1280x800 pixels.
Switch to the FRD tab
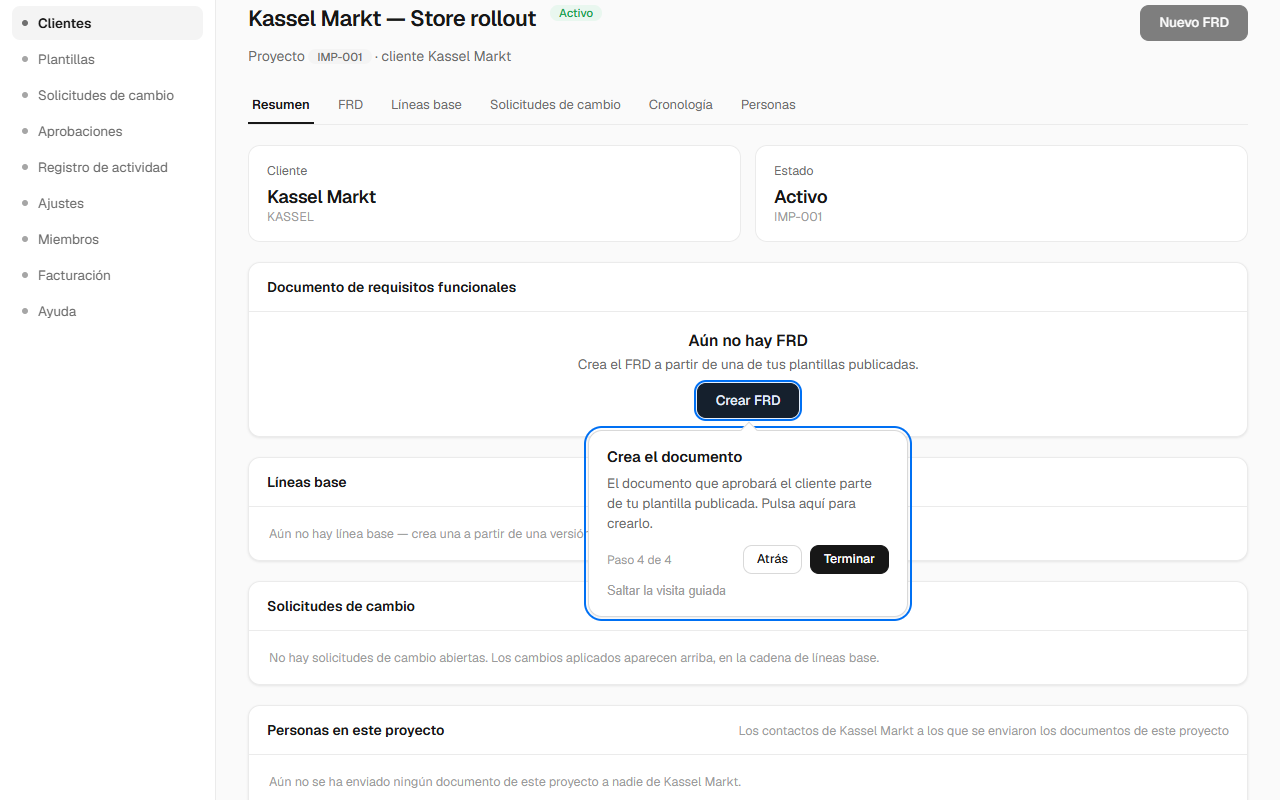click(350, 104)
